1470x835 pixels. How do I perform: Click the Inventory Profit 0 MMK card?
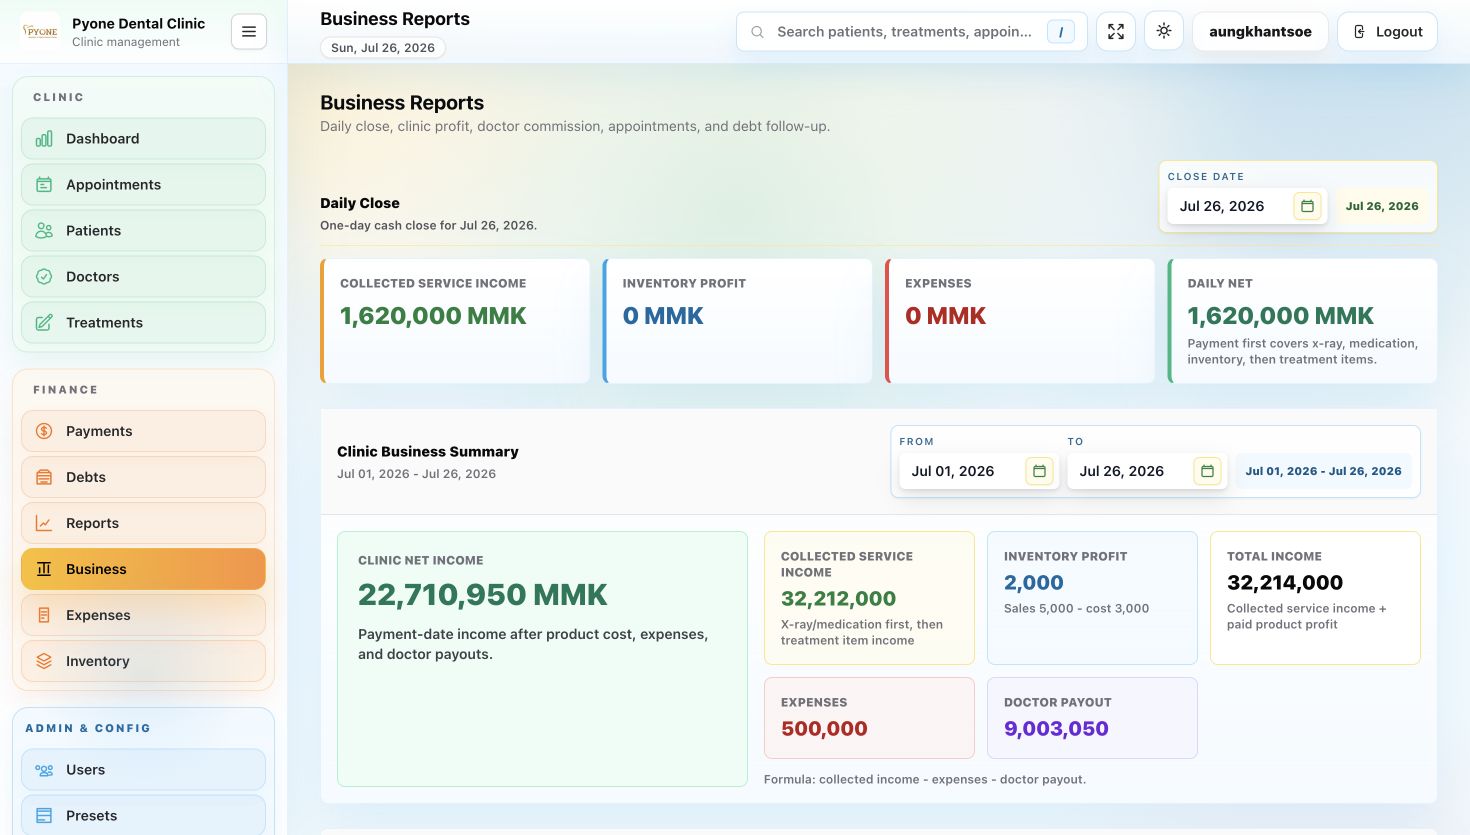tap(737, 321)
